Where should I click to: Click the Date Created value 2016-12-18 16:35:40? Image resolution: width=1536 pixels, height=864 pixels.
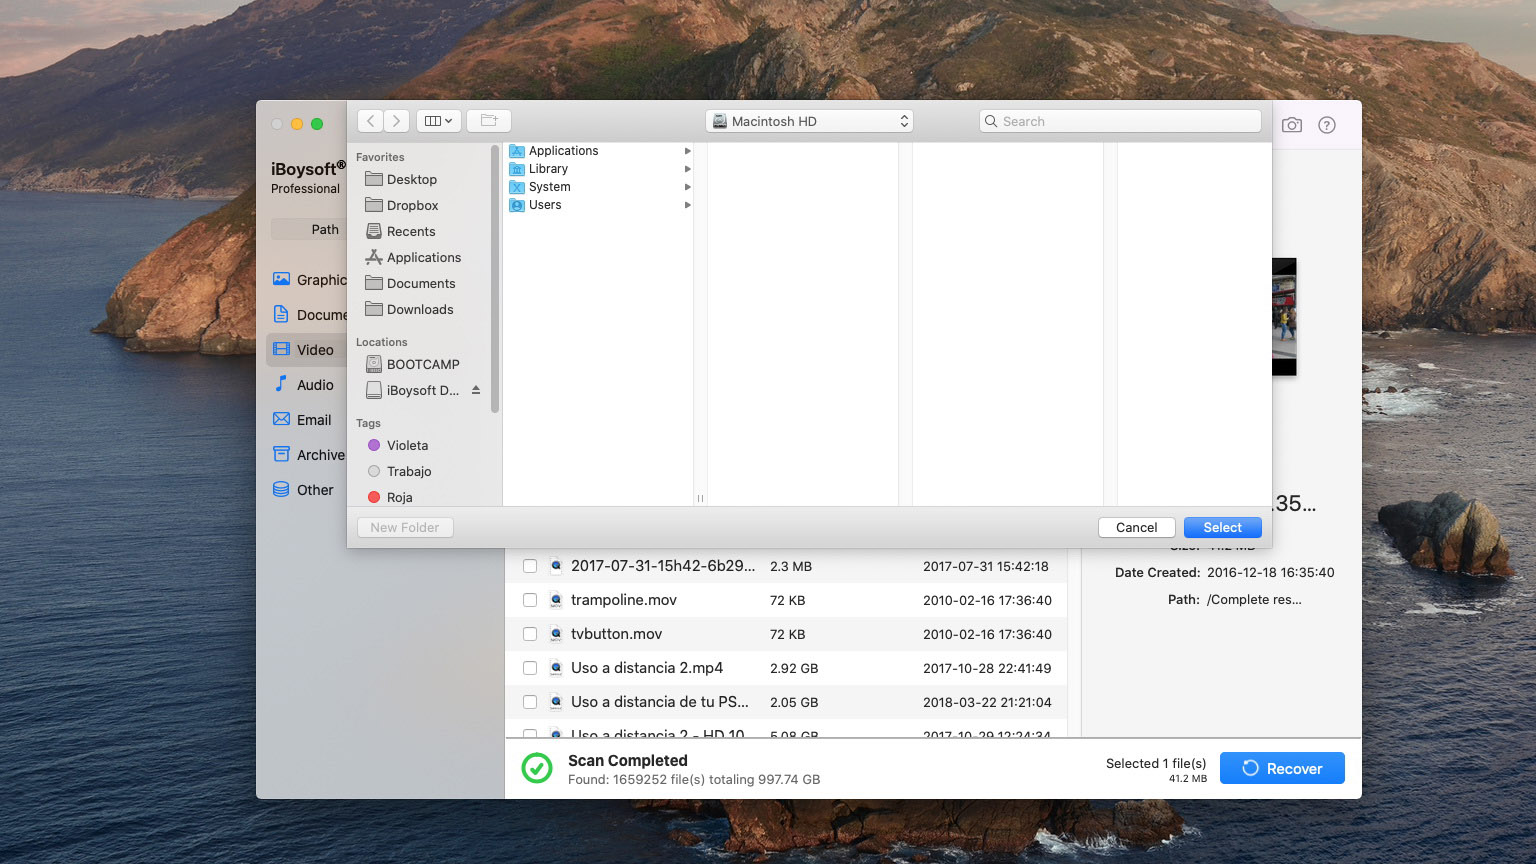pos(1270,573)
